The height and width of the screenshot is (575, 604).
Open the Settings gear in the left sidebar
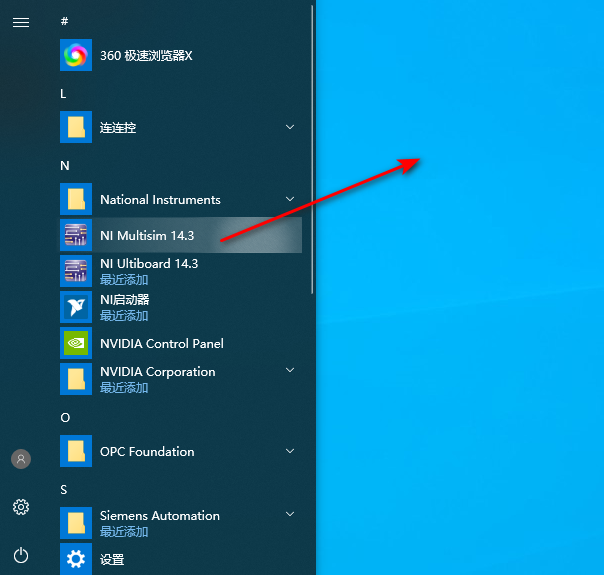[x=21, y=507]
